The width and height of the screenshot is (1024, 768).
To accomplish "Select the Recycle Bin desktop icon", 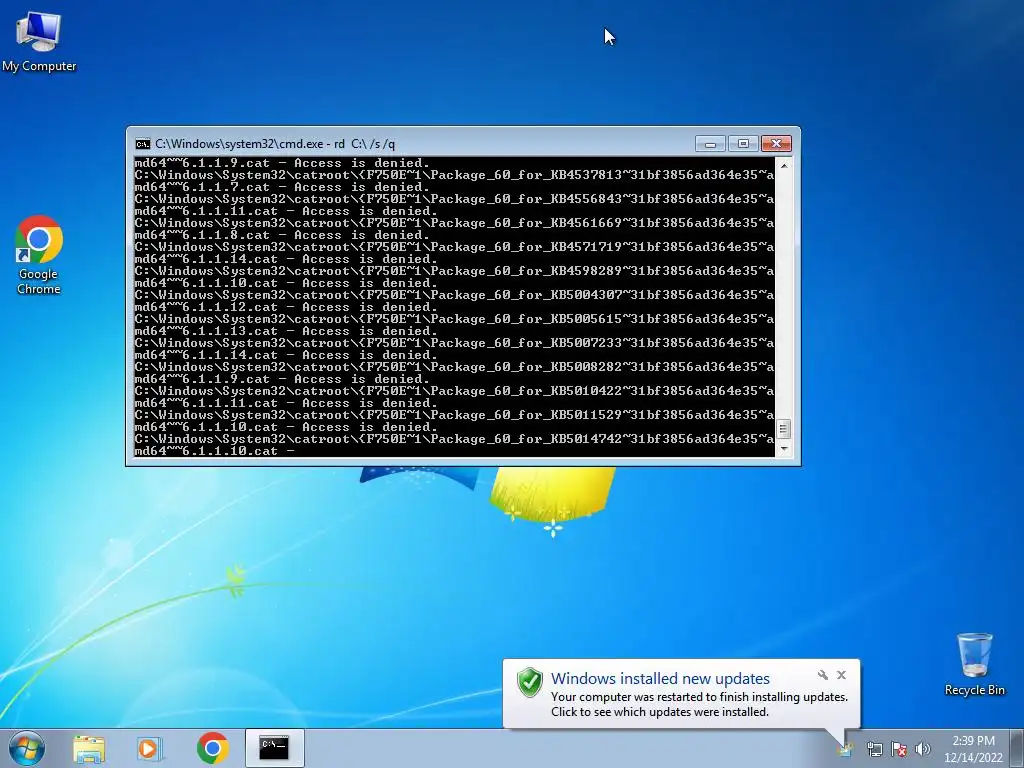I will (974, 664).
